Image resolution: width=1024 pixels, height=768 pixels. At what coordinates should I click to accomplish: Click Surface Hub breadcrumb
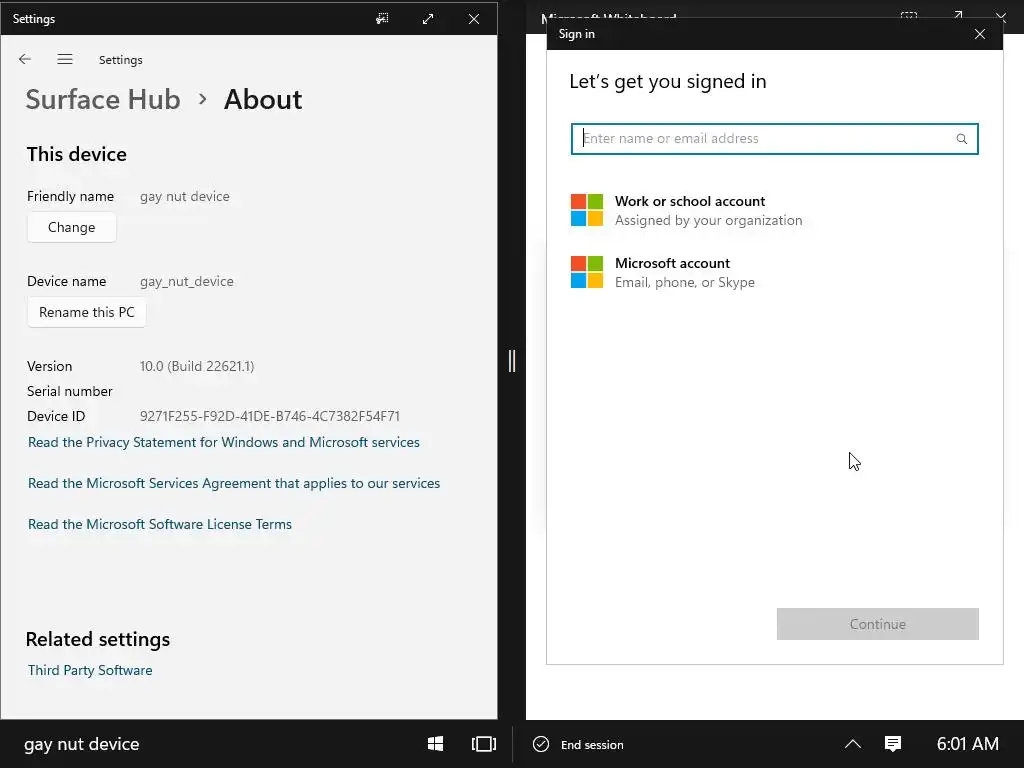pos(103,99)
